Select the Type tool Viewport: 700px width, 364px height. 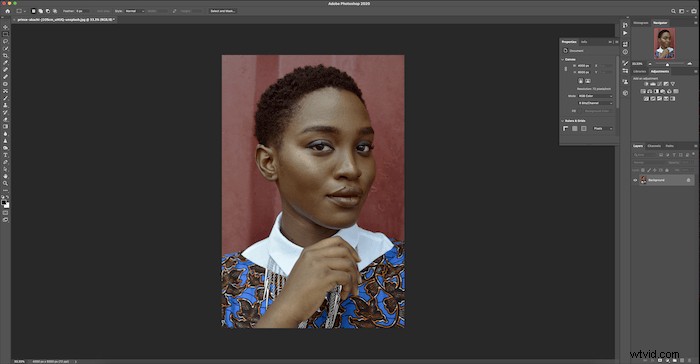tap(5, 155)
